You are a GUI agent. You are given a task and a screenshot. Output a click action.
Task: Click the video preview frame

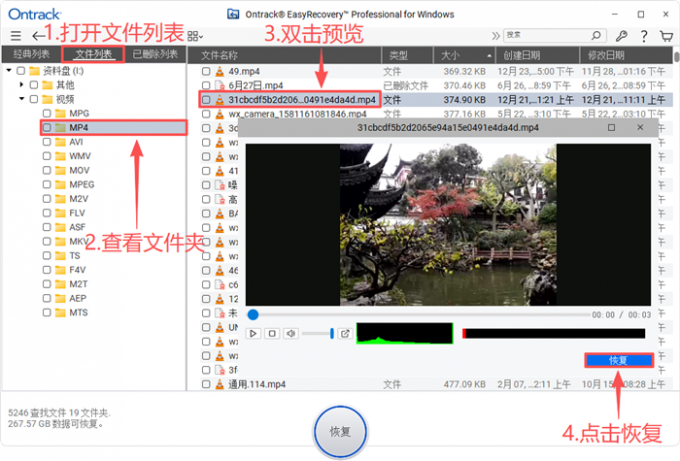tap(448, 225)
